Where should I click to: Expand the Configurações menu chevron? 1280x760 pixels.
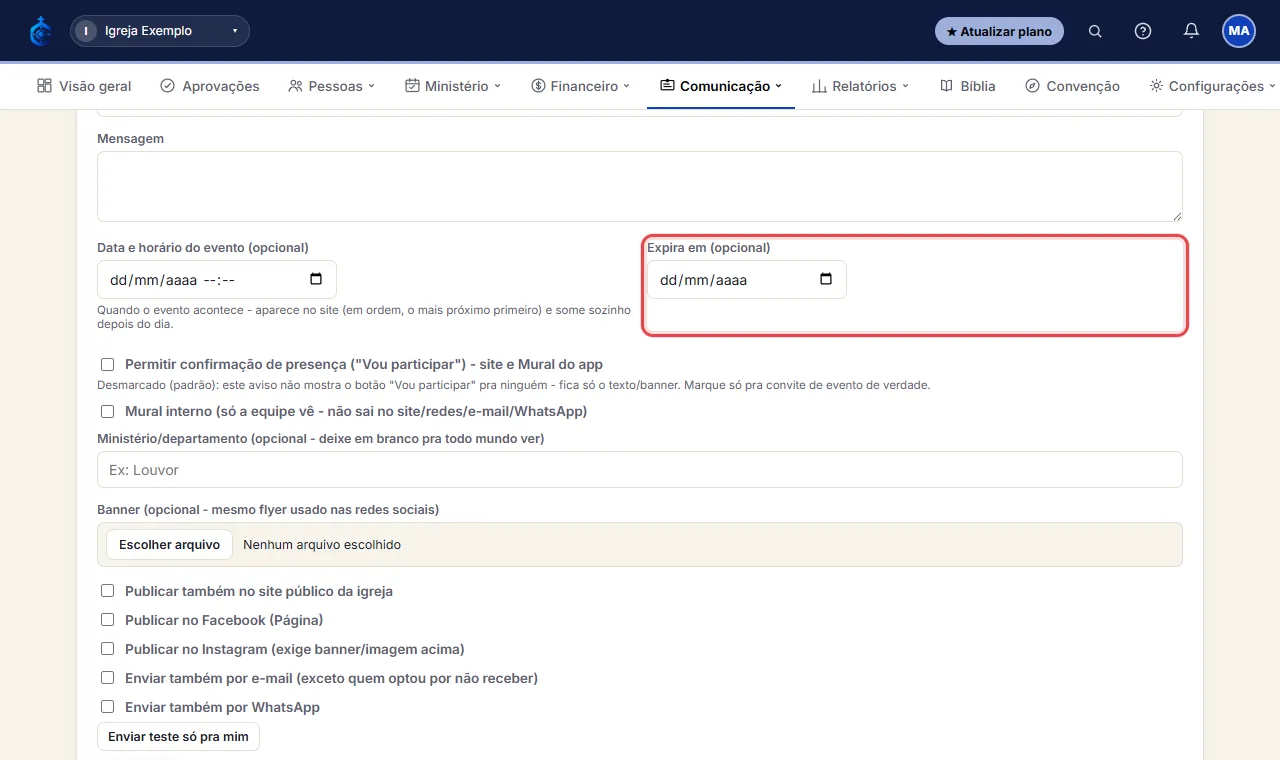[x=1273, y=86]
